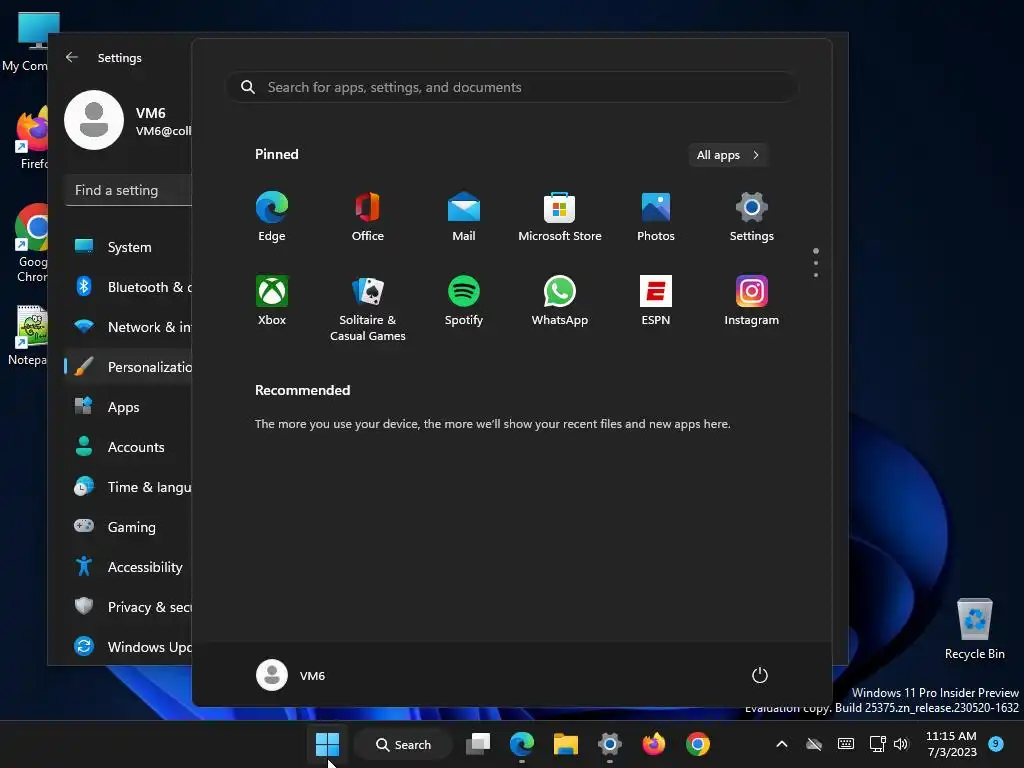Launch Google Chrome from the taskbar
Screen dimensions: 1024x768
pos(697,744)
